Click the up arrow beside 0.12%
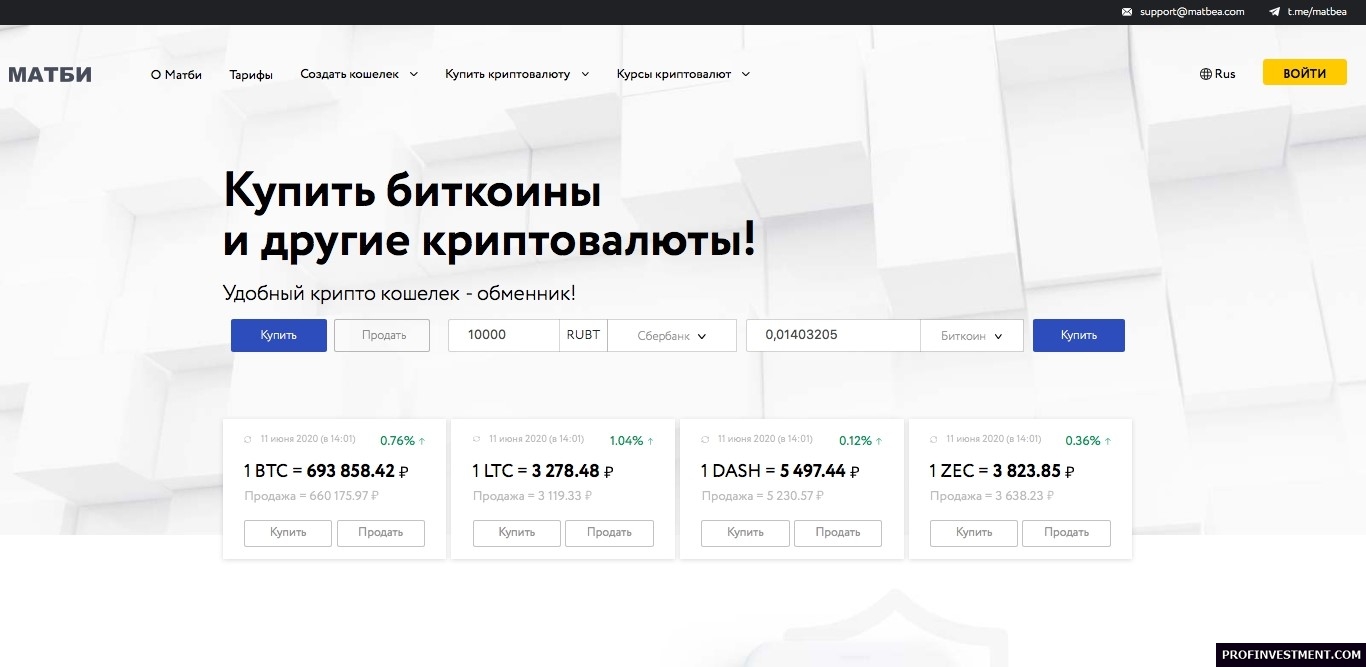Image resolution: width=1366 pixels, height=667 pixels. click(x=879, y=440)
